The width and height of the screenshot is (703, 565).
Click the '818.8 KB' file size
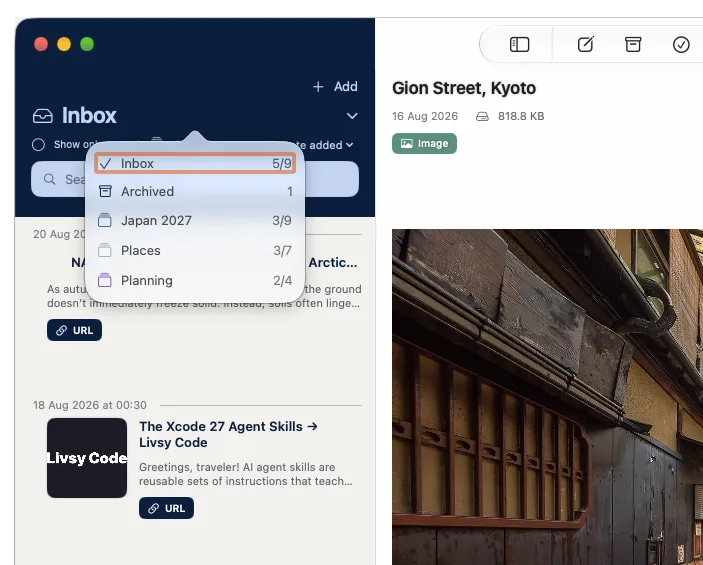(x=521, y=116)
